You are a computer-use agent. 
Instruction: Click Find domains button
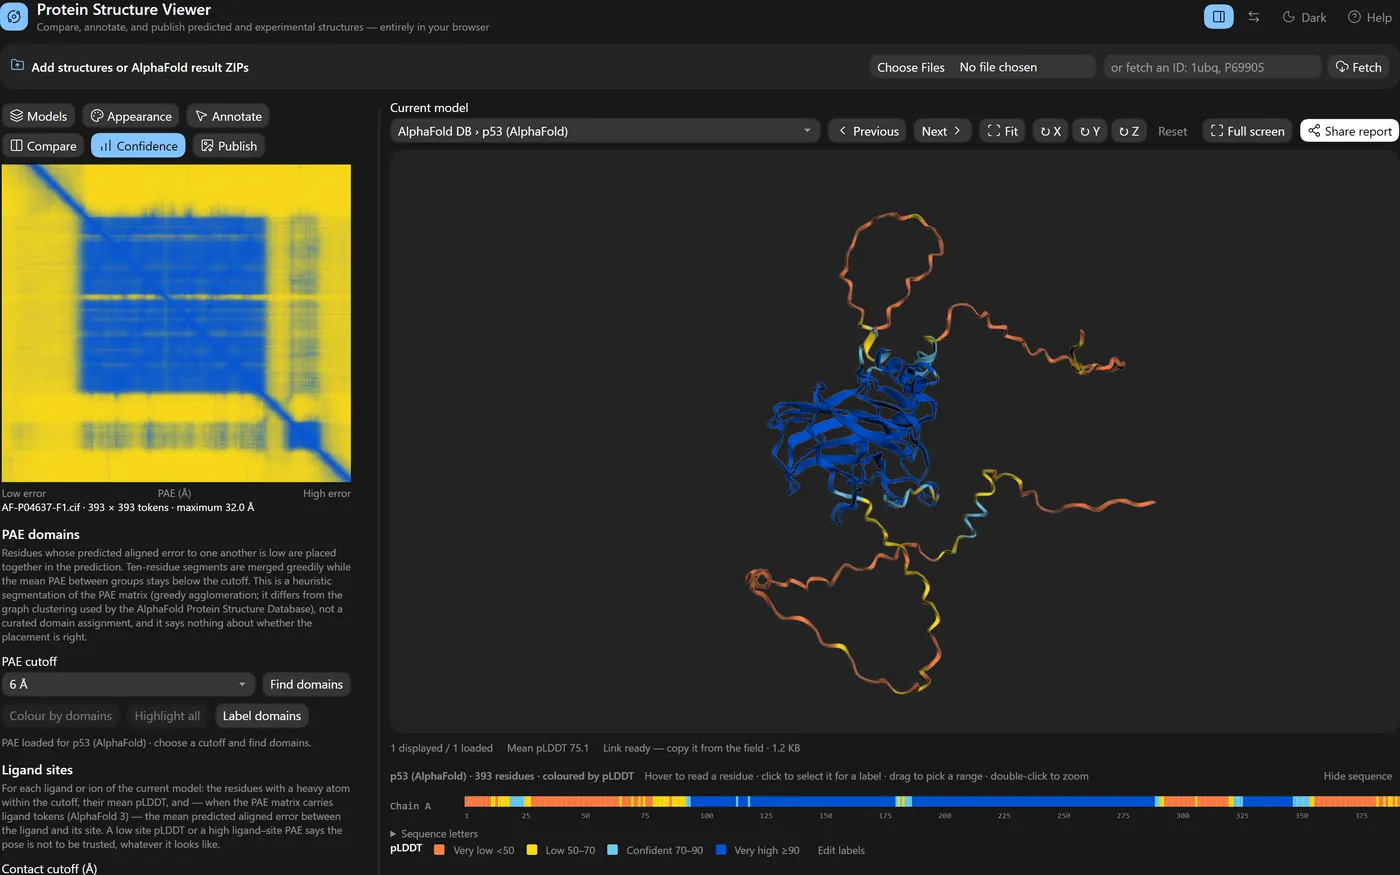pos(306,684)
